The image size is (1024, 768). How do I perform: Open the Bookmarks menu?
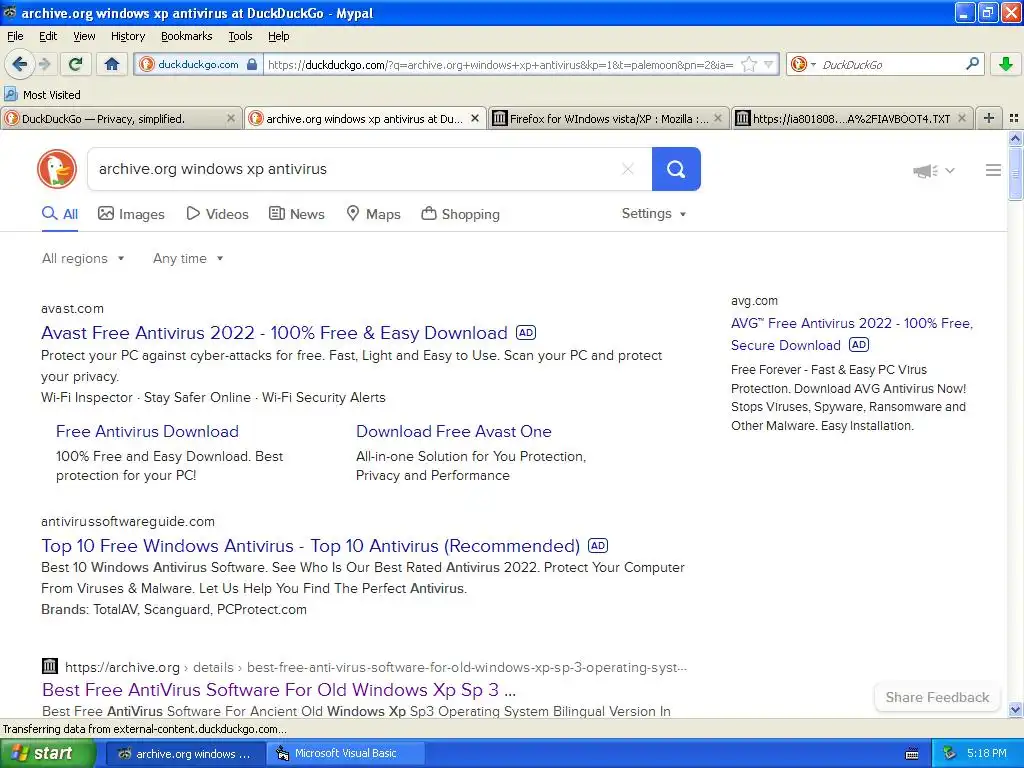[186, 36]
